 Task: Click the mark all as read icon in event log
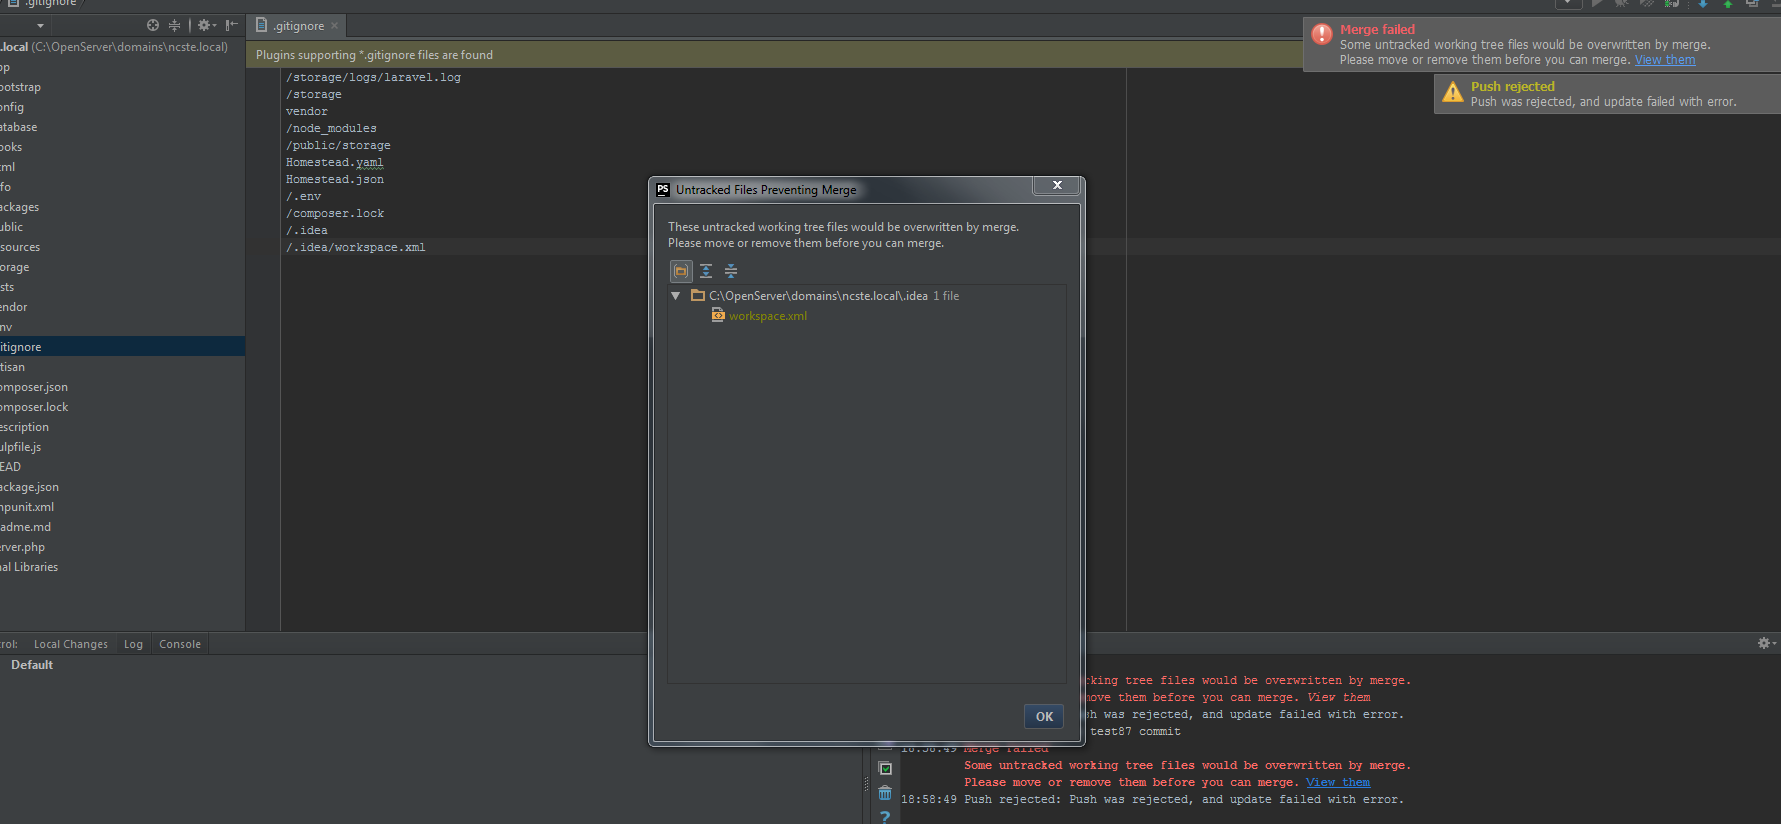click(885, 768)
